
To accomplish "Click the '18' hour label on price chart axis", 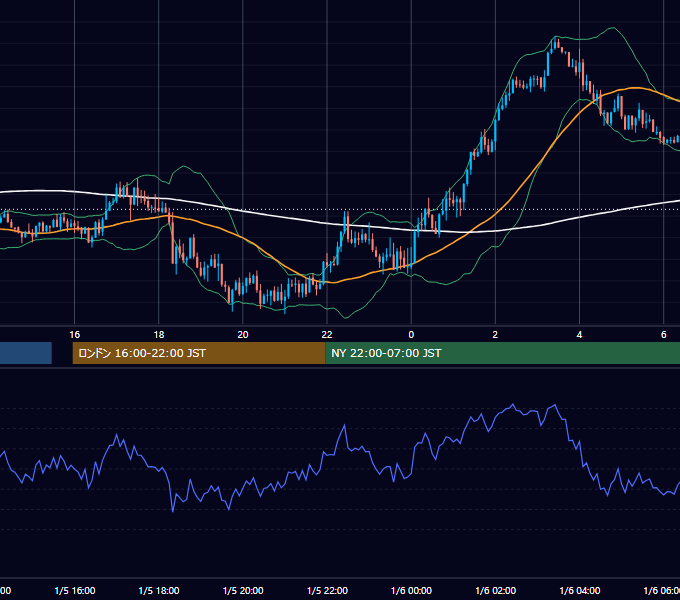I will (159, 335).
